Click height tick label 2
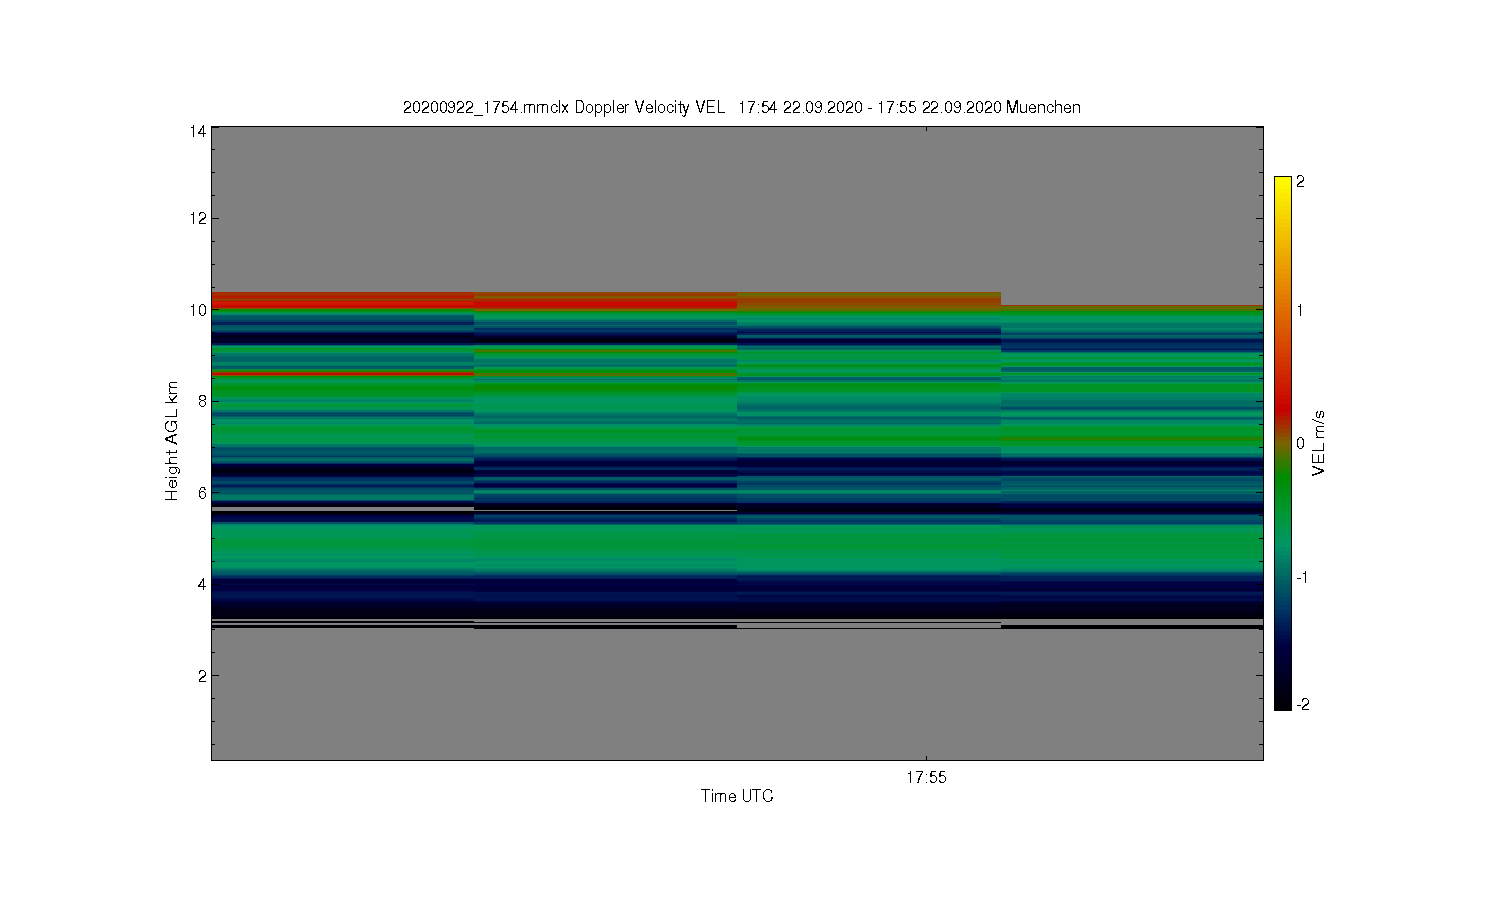The image size is (1500, 900). (x=202, y=675)
